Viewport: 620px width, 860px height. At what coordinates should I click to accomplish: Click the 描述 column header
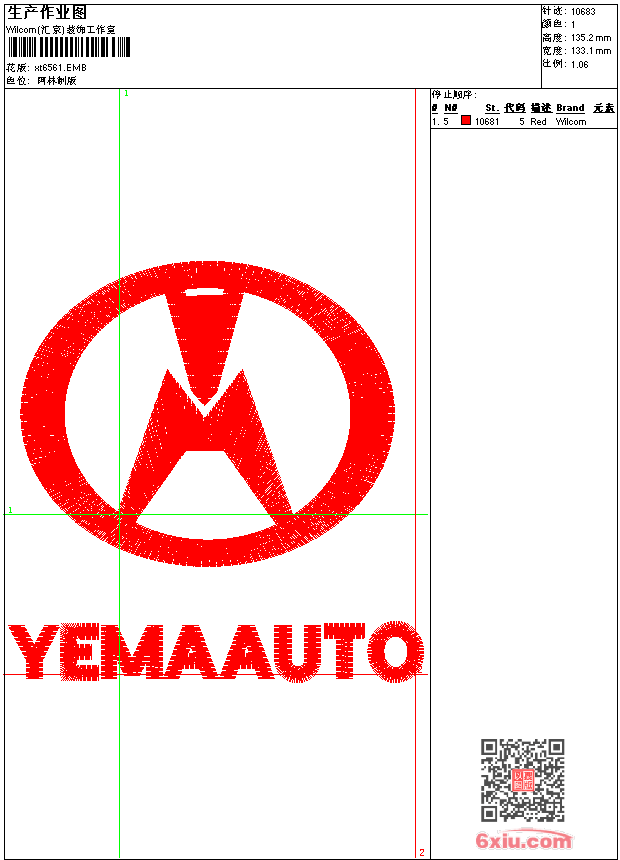tap(541, 108)
